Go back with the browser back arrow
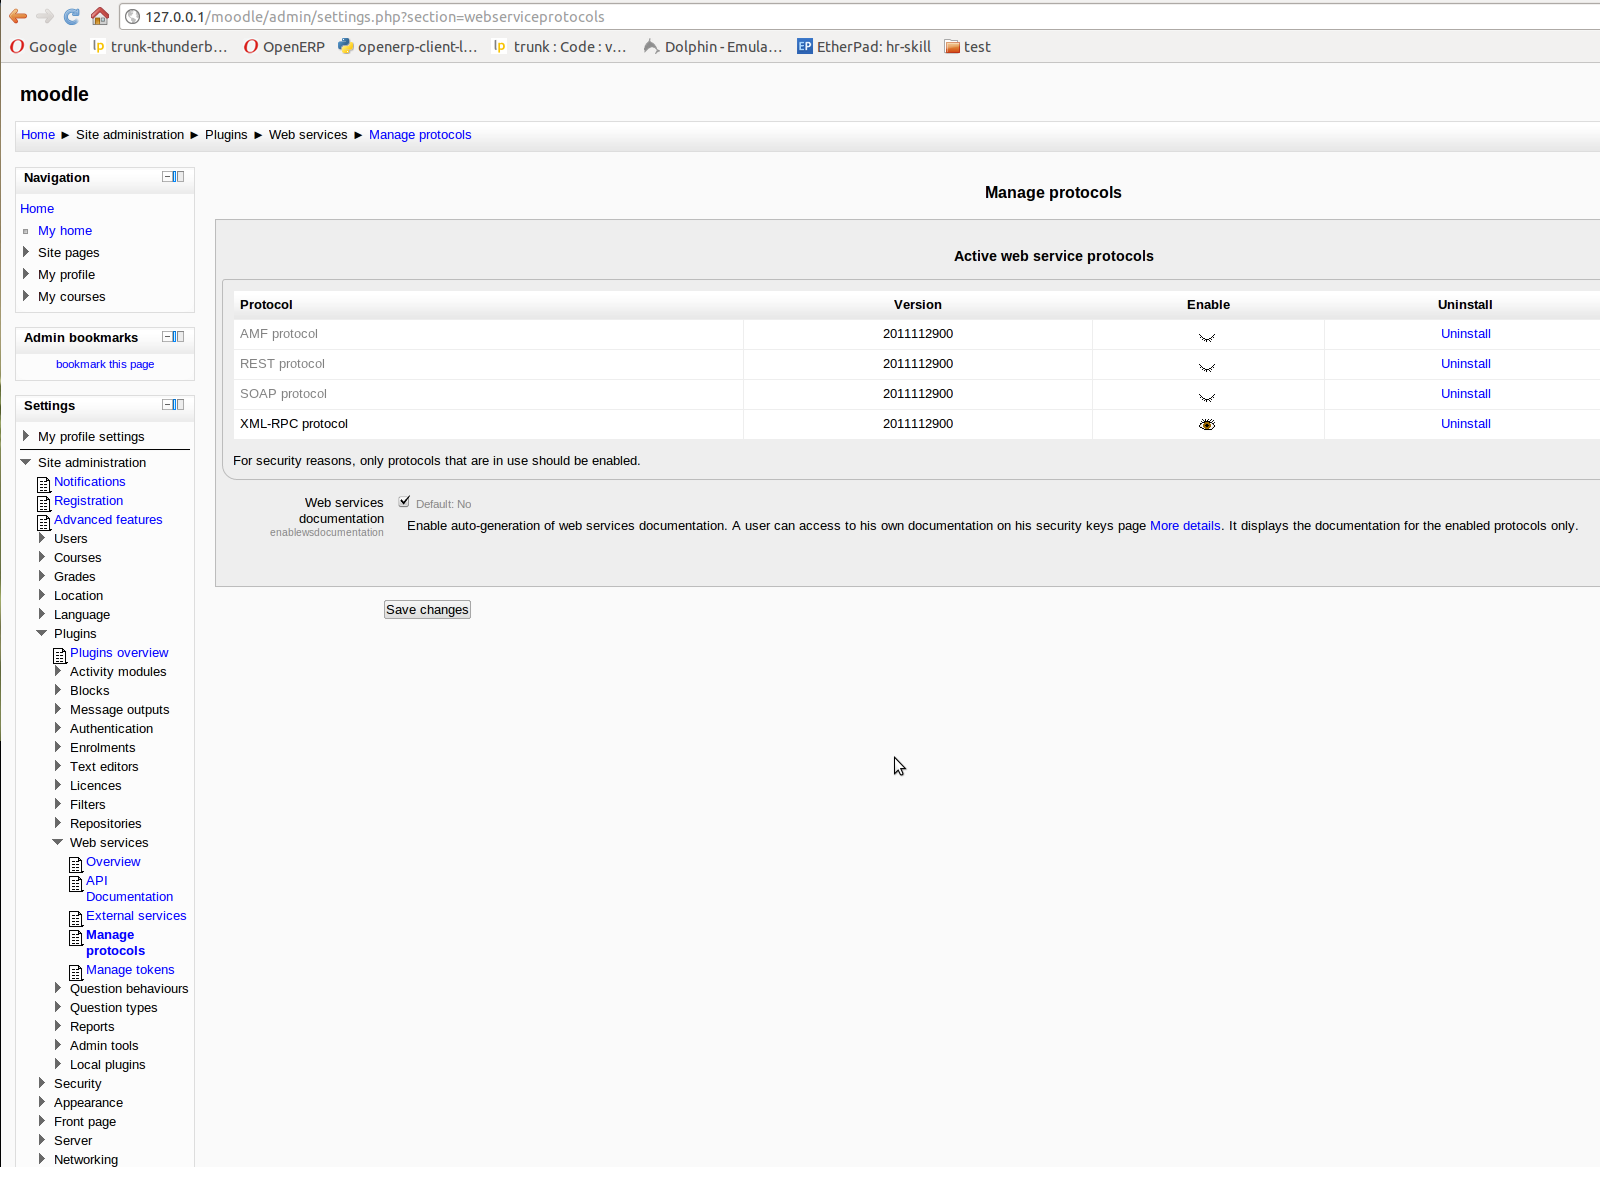1600x1200 pixels. click(18, 16)
